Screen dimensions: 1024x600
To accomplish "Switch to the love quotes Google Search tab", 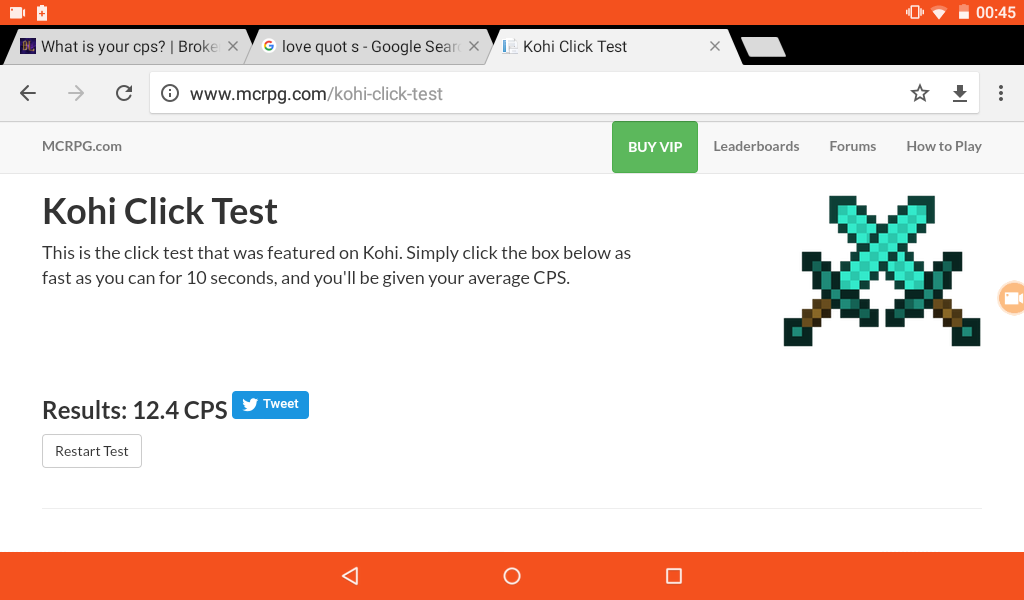I will tap(362, 46).
